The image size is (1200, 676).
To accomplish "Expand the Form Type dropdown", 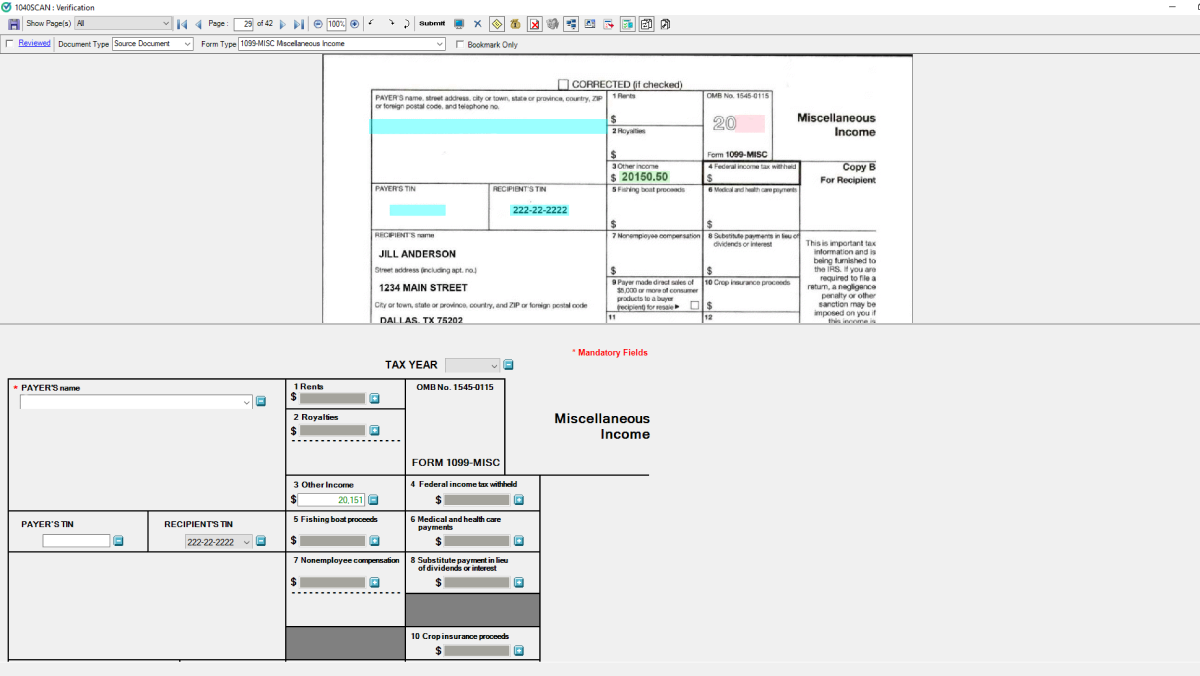I will click(x=440, y=44).
